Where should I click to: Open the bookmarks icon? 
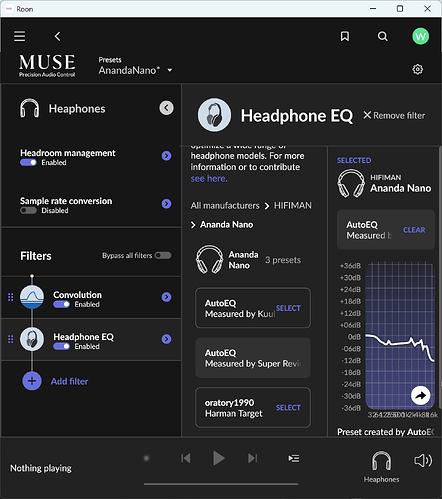click(345, 36)
